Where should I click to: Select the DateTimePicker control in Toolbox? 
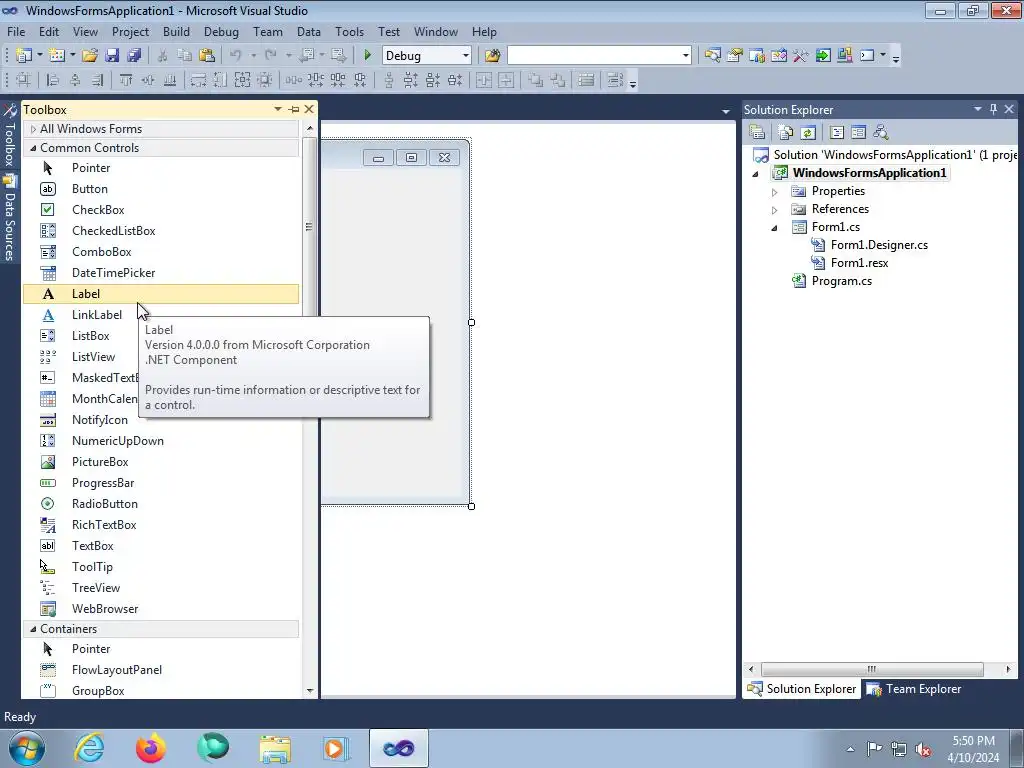pos(161,272)
